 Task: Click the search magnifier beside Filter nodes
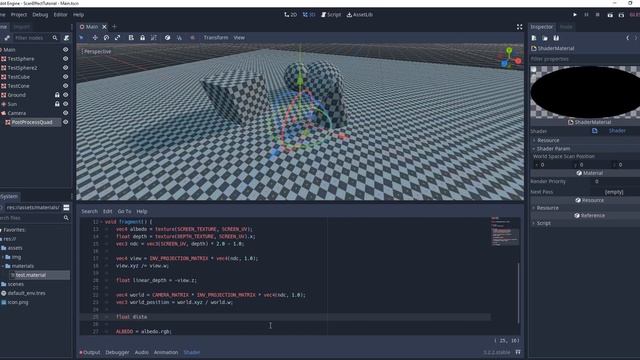pos(55,38)
